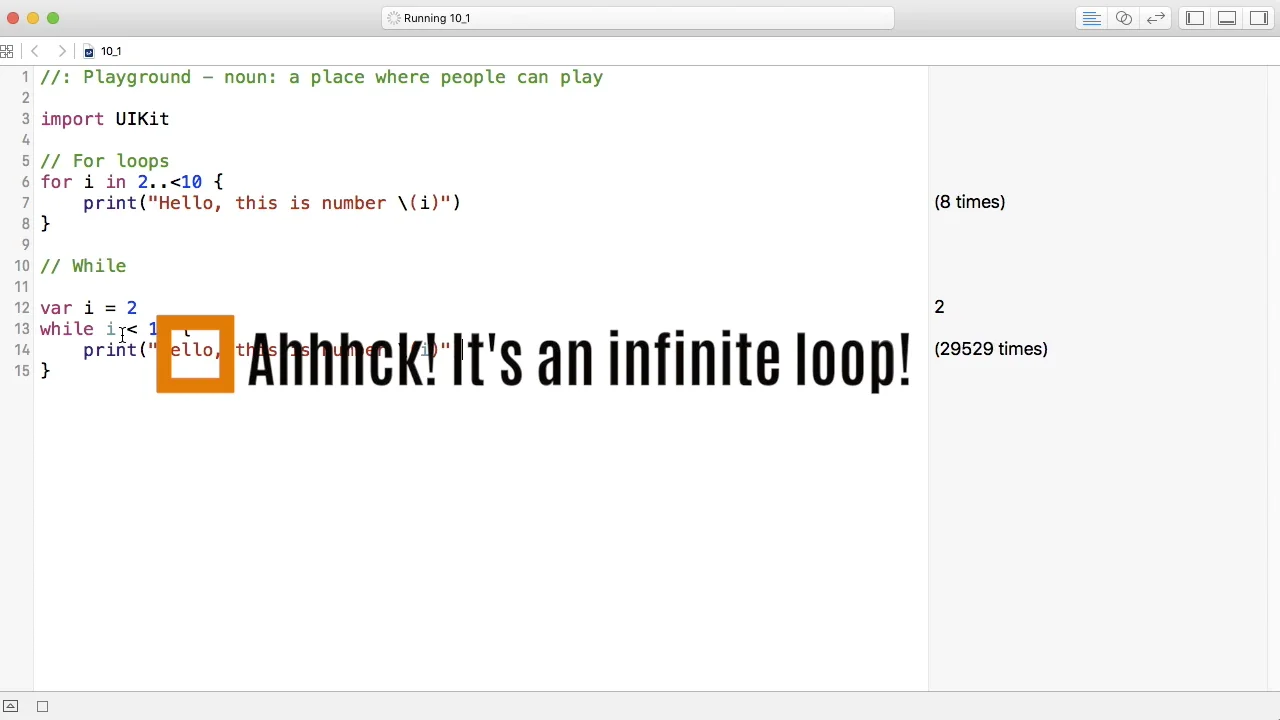Click the "// For loops" comment
The width and height of the screenshot is (1280, 720).
105,161
